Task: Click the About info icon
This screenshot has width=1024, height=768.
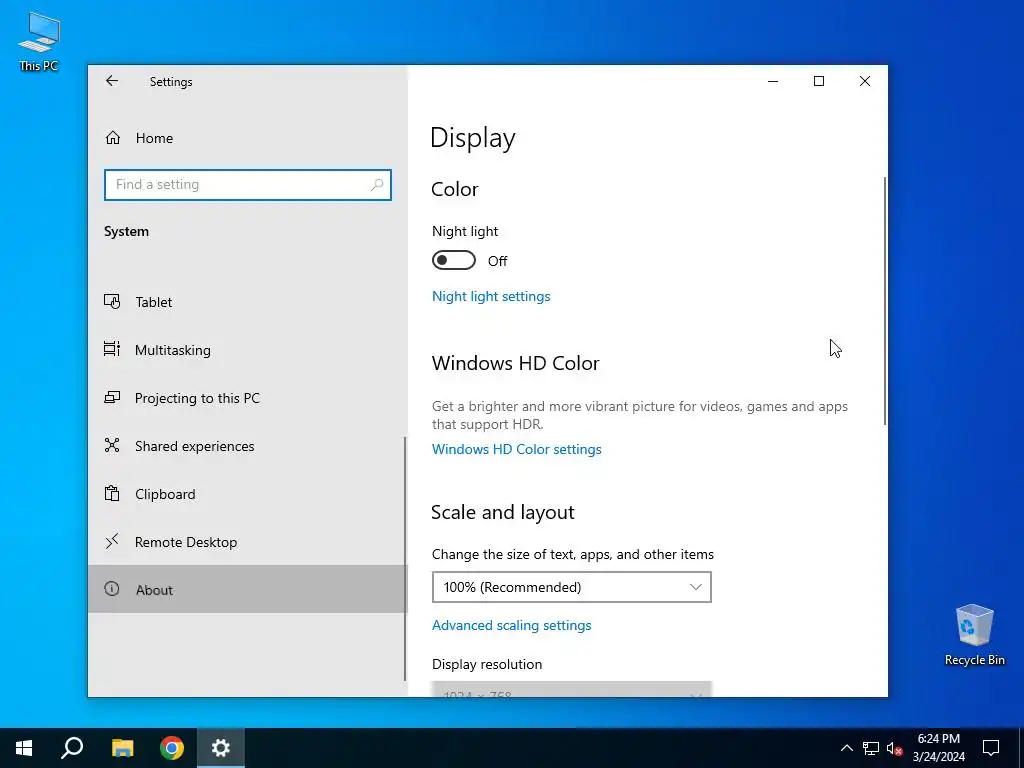Action: [x=112, y=589]
